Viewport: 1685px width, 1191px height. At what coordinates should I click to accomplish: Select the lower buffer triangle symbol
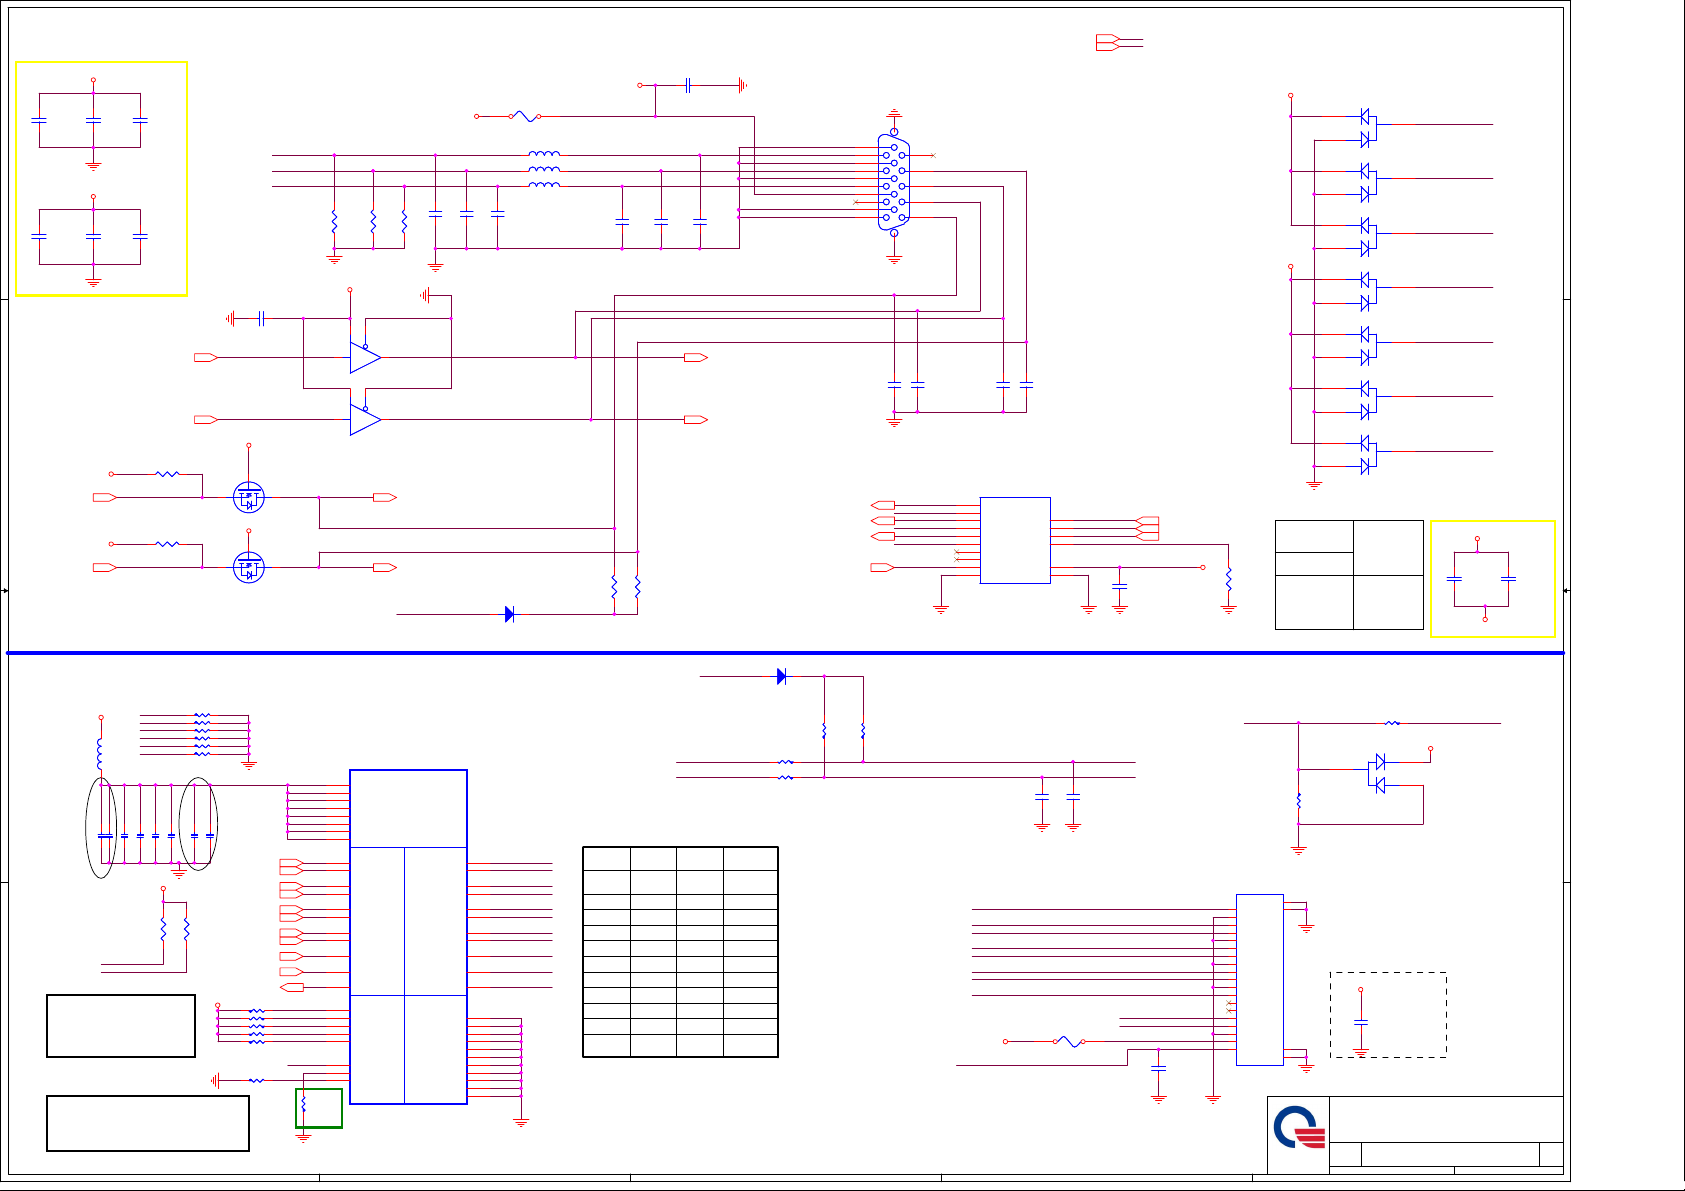point(365,419)
